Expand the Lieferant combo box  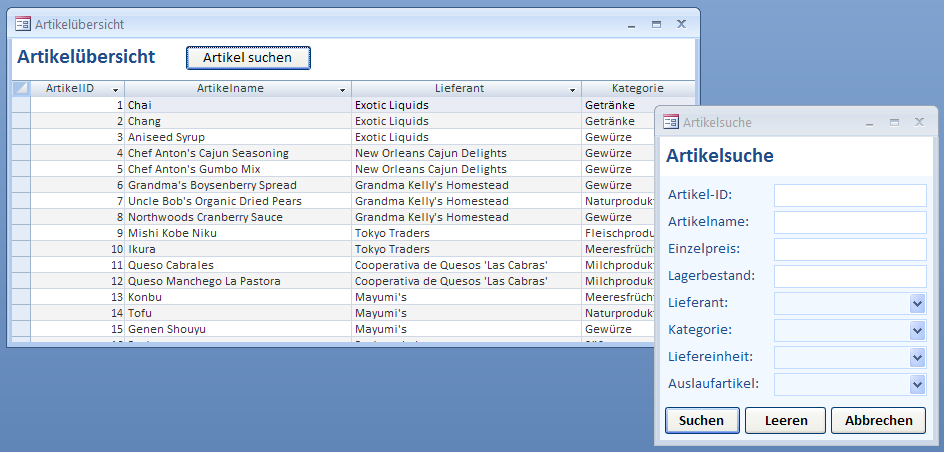tap(917, 303)
